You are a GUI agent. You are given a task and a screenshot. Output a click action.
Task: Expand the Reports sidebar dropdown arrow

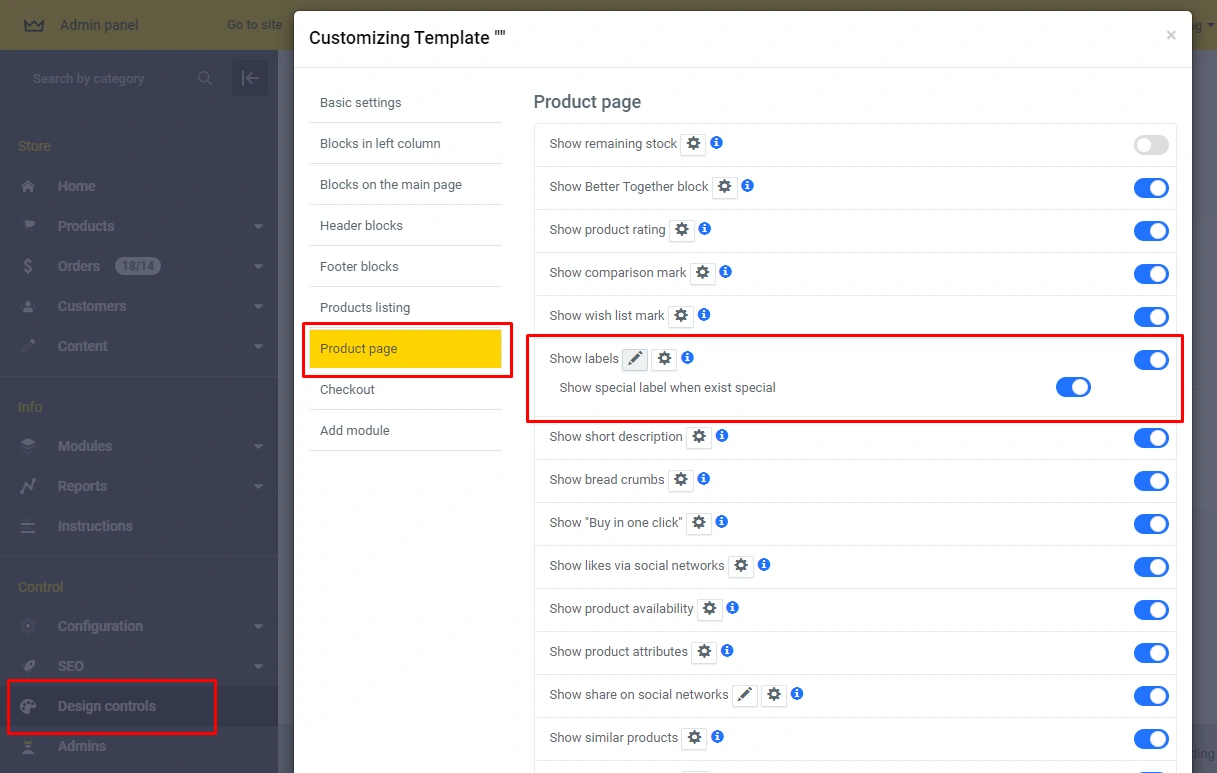click(258, 487)
